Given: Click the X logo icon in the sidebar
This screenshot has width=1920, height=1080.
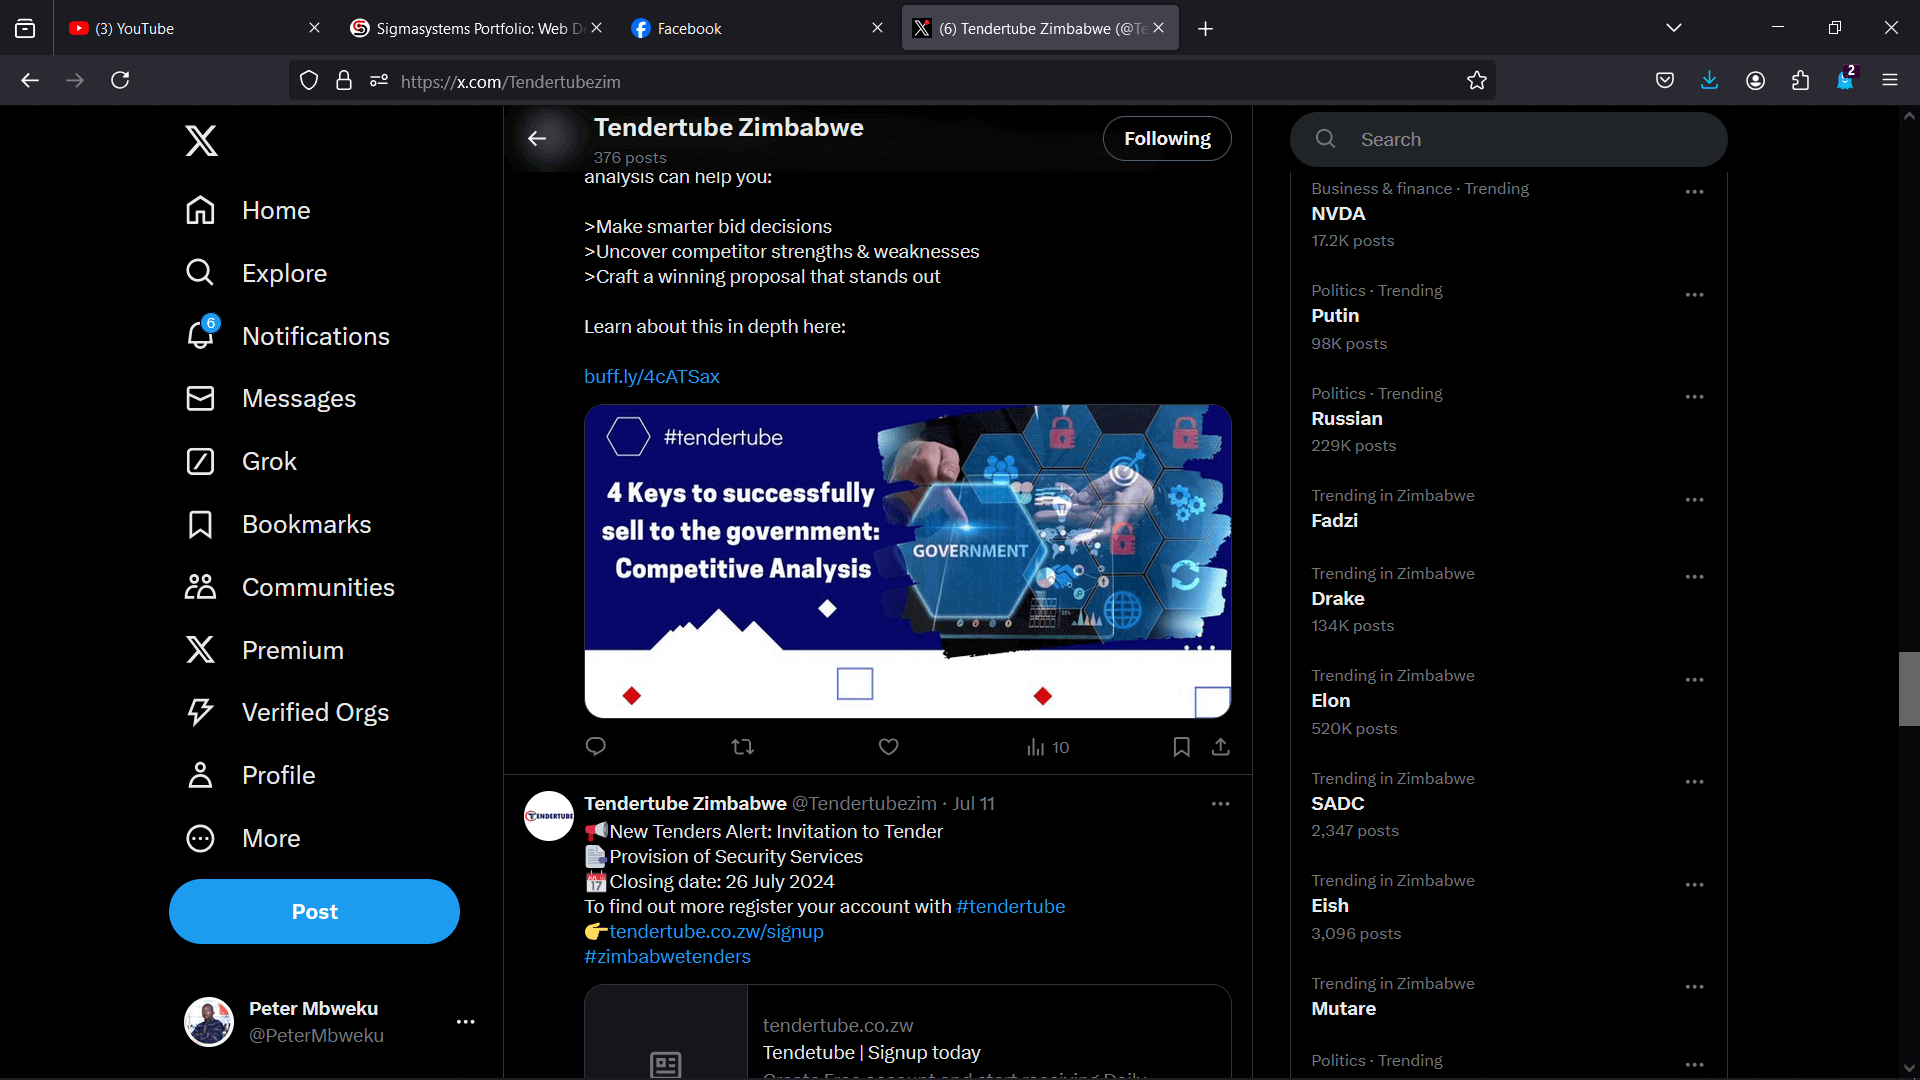Looking at the screenshot, I should click(x=201, y=141).
